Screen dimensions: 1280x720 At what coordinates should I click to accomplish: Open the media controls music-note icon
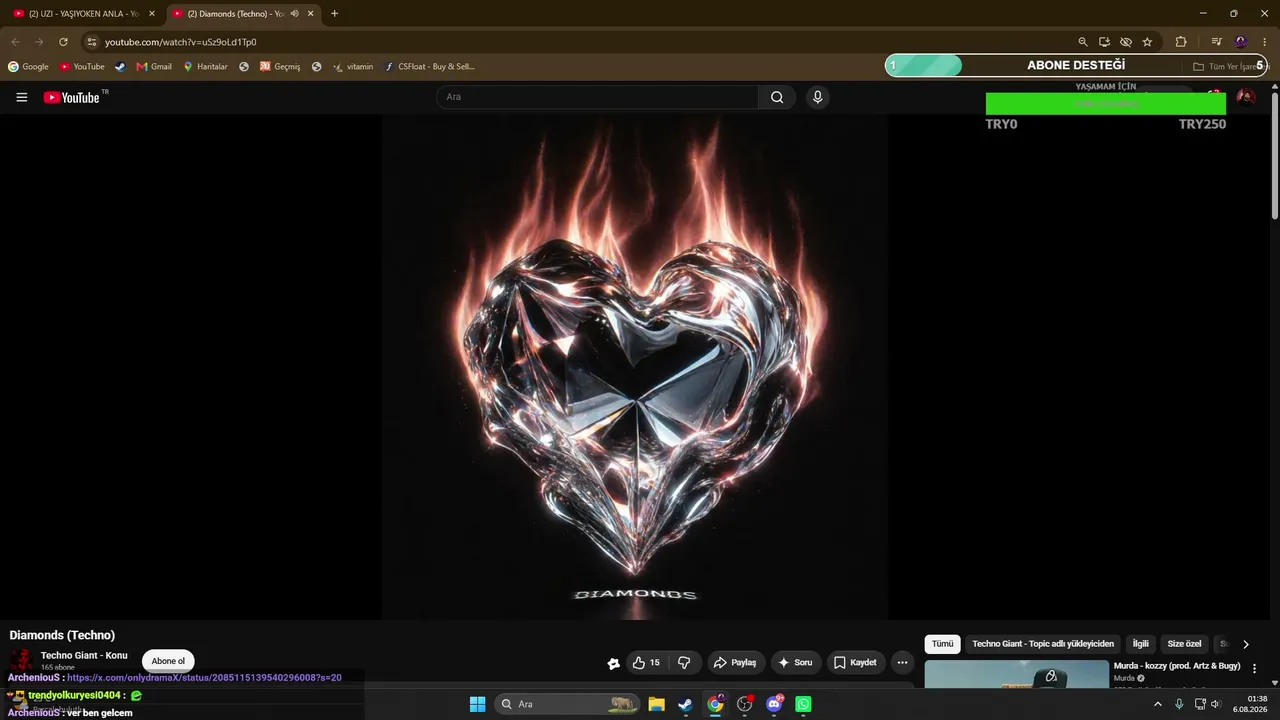point(1216,42)
